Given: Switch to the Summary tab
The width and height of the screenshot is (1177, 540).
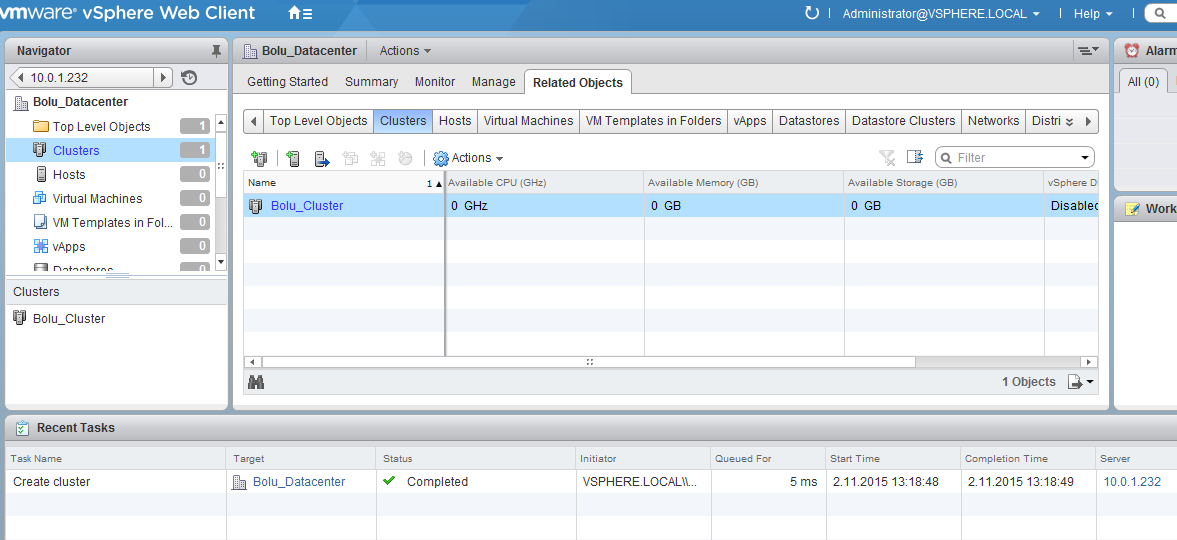Looking at the screenshot, I should point(372,82).
